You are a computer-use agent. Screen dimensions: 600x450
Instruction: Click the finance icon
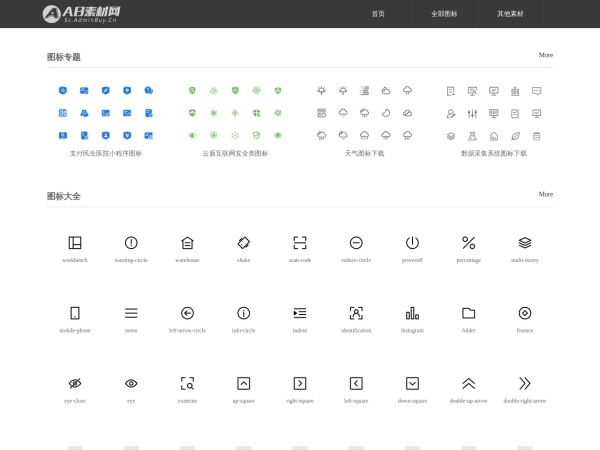[x=525, y=313]
